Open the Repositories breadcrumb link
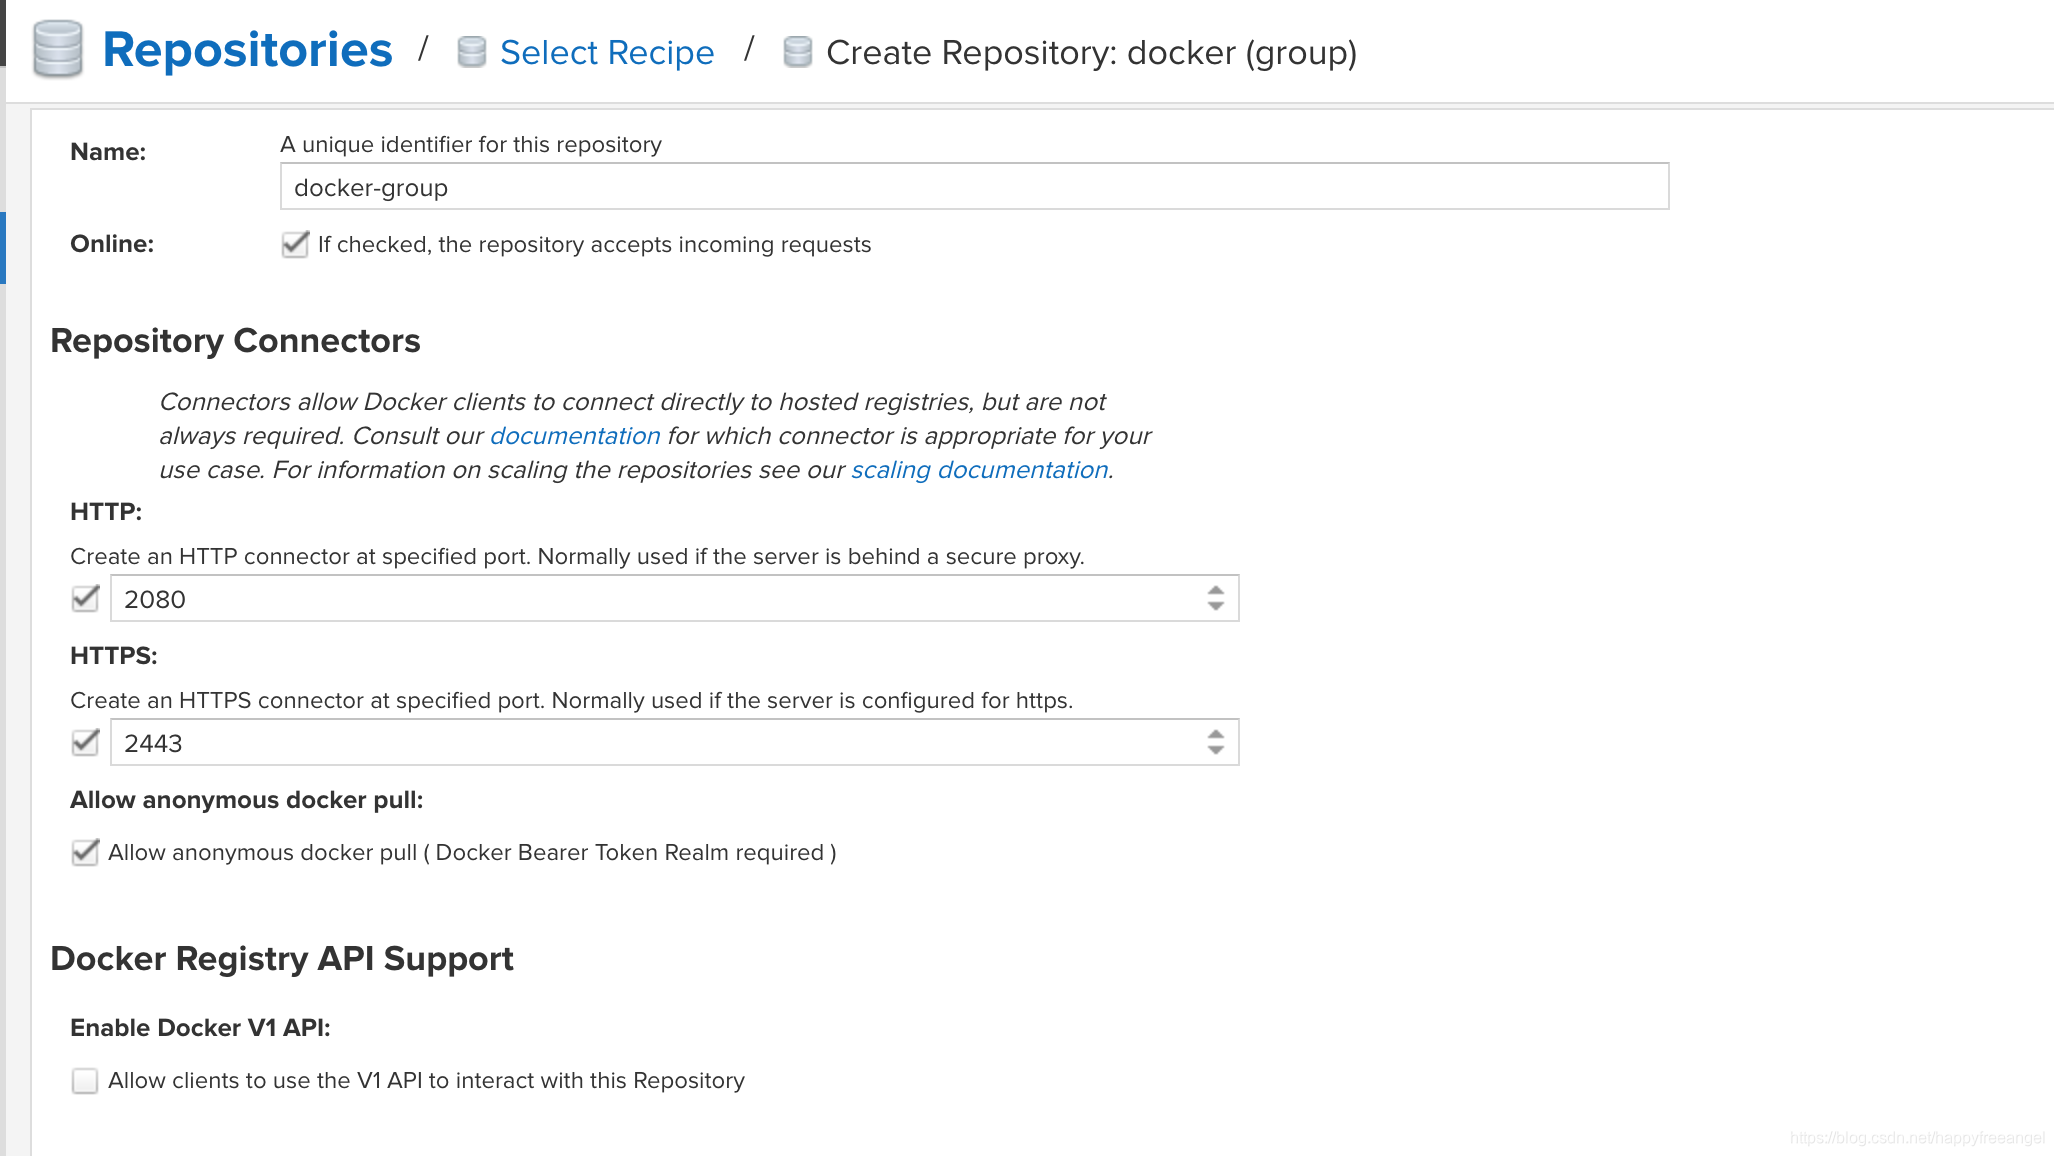Image resolution: width=2054 pixels, height=1156 pixels. pos(247,50)
